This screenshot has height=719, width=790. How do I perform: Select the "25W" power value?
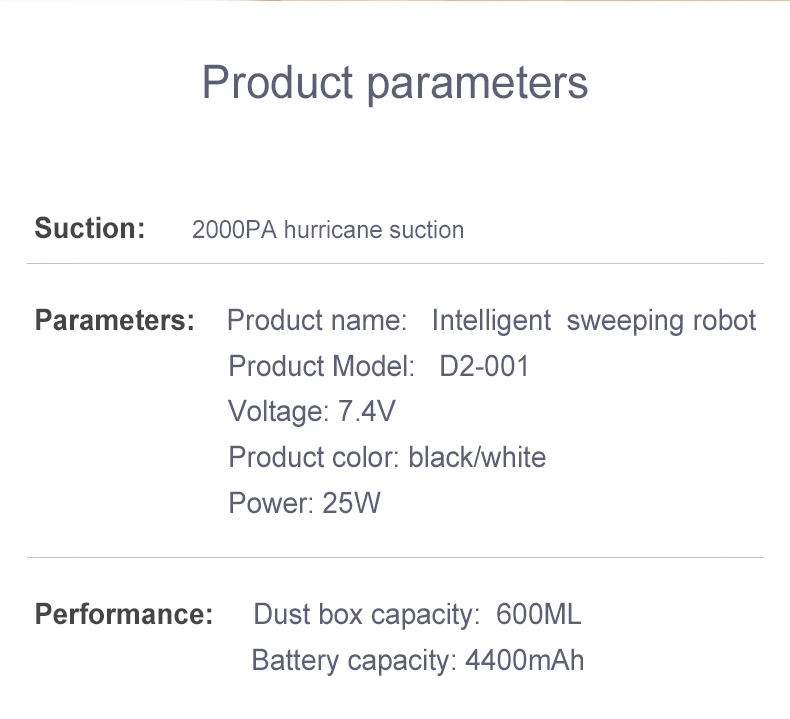pyautogui.click(x=352, y=502)
